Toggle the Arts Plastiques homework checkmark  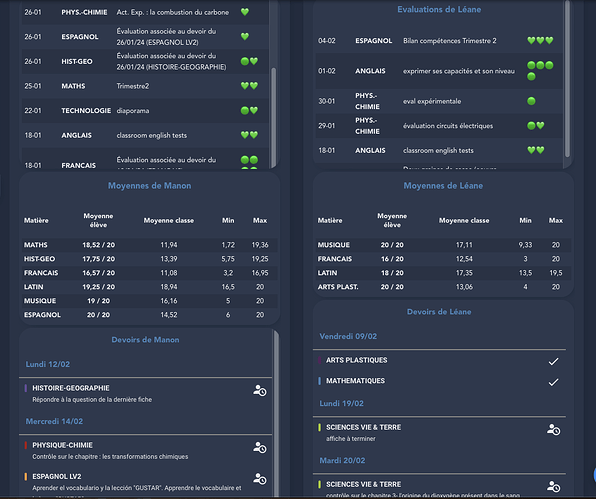tap(553, 361)
